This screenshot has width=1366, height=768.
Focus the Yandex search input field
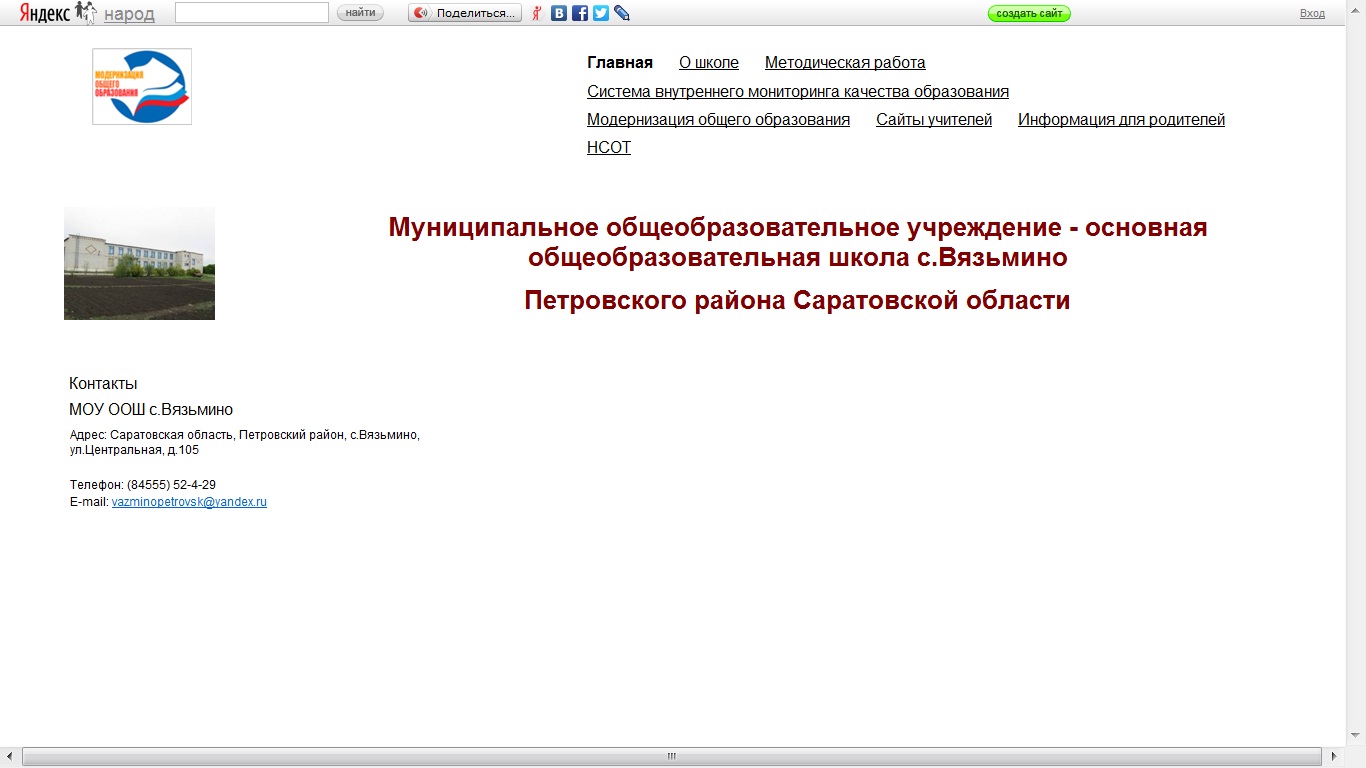tap(252, 13)
